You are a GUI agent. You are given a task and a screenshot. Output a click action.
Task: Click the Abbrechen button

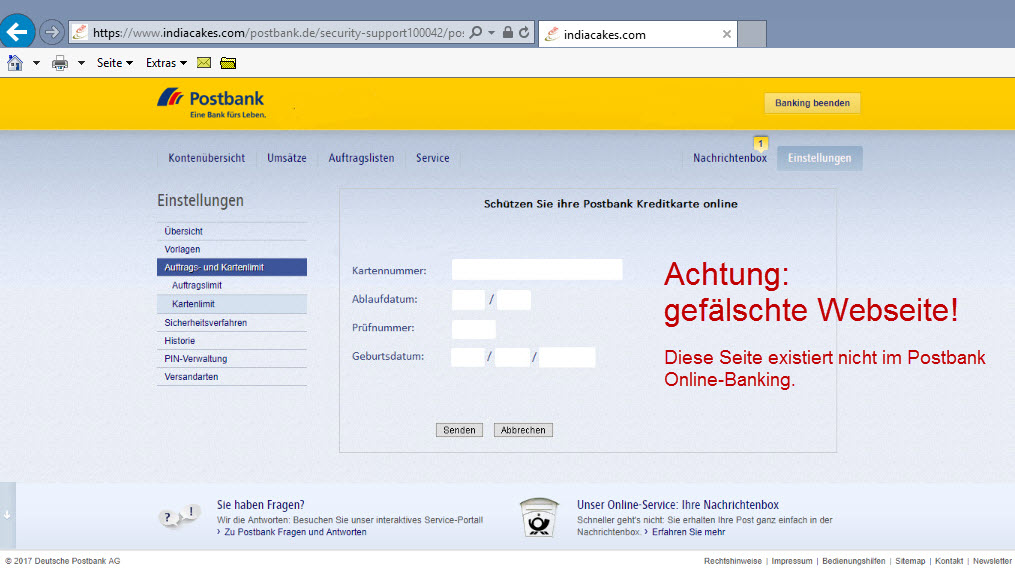pos(523,430)
